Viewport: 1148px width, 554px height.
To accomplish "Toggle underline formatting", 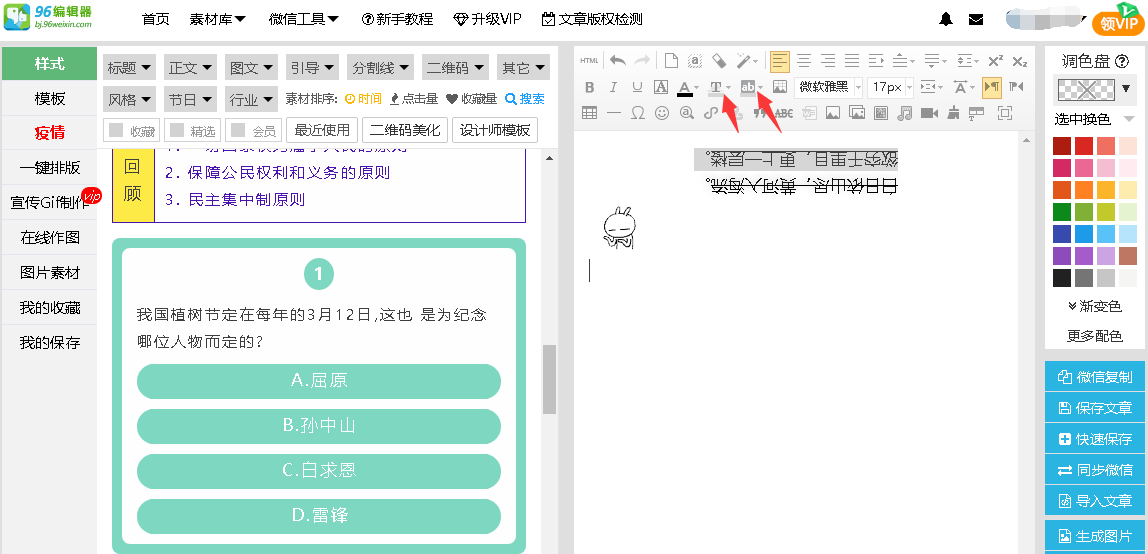I will pos(637,87).
